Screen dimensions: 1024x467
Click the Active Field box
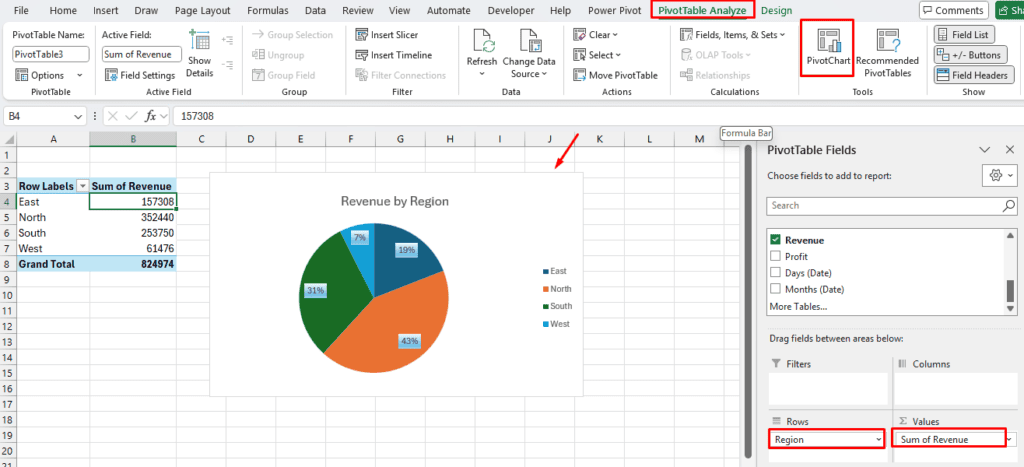[x=142, y=54]
